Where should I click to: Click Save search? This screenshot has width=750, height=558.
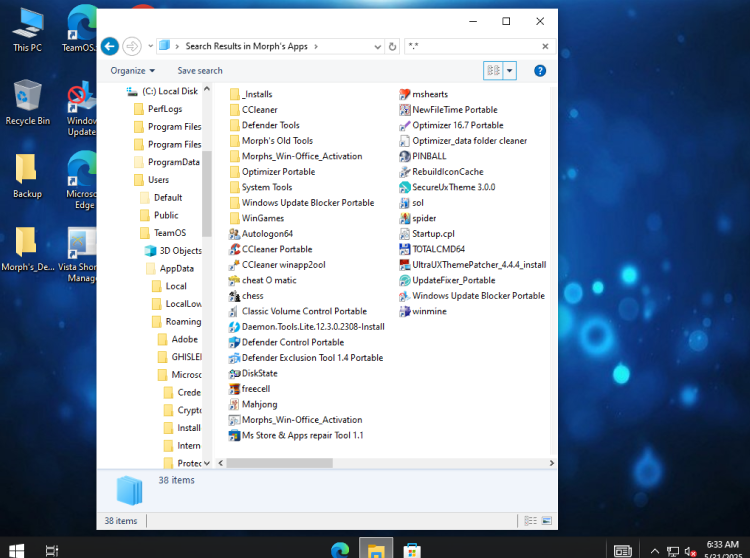[x=200, y=71]
